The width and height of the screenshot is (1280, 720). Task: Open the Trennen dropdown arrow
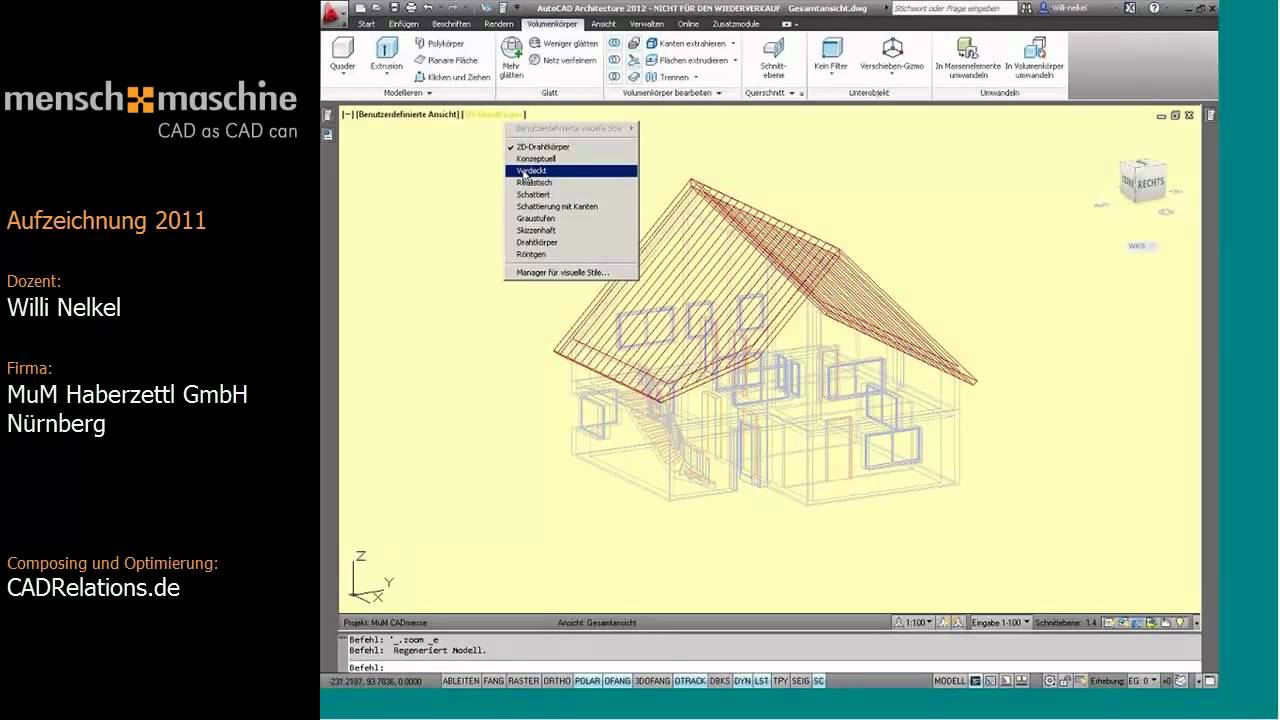(695, 77)
